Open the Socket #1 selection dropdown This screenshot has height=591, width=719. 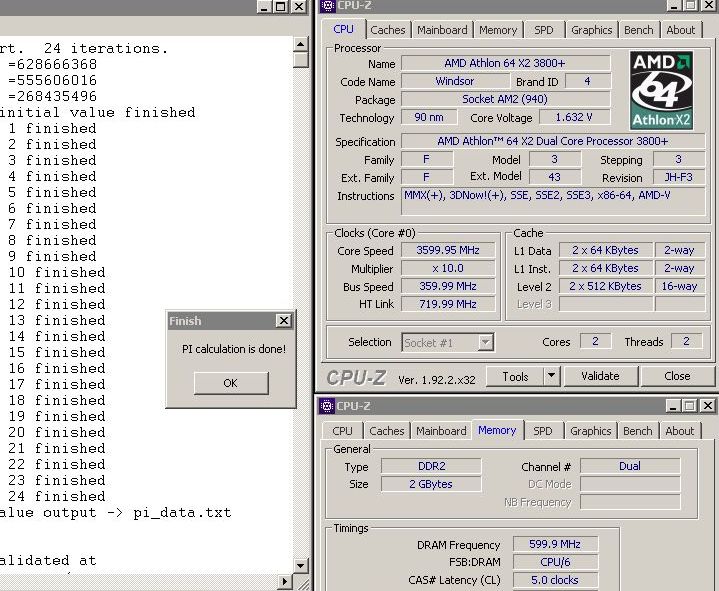coord(485,342)
